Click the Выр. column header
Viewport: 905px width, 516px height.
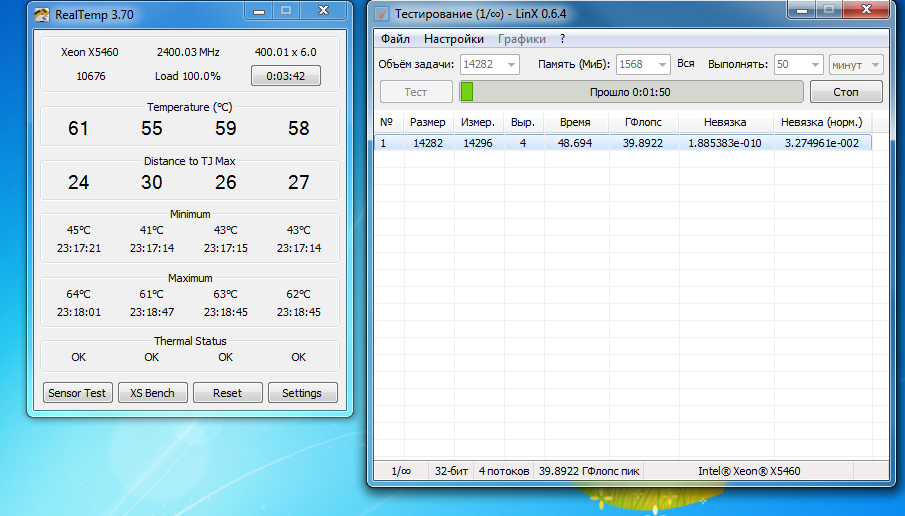coord(523,122)
